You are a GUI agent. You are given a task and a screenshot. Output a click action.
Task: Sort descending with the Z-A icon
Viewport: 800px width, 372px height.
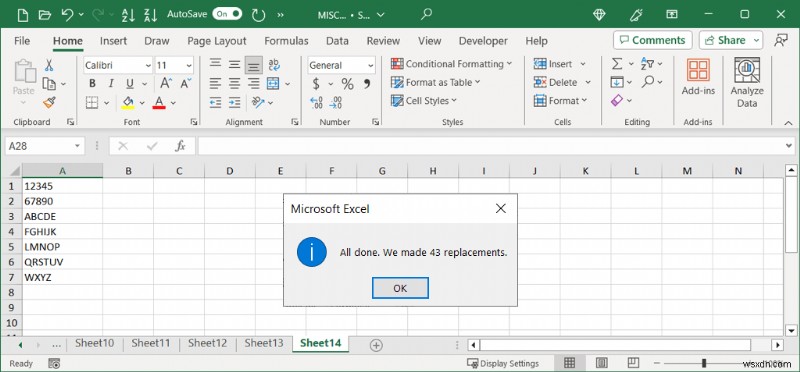pos(151,14)
